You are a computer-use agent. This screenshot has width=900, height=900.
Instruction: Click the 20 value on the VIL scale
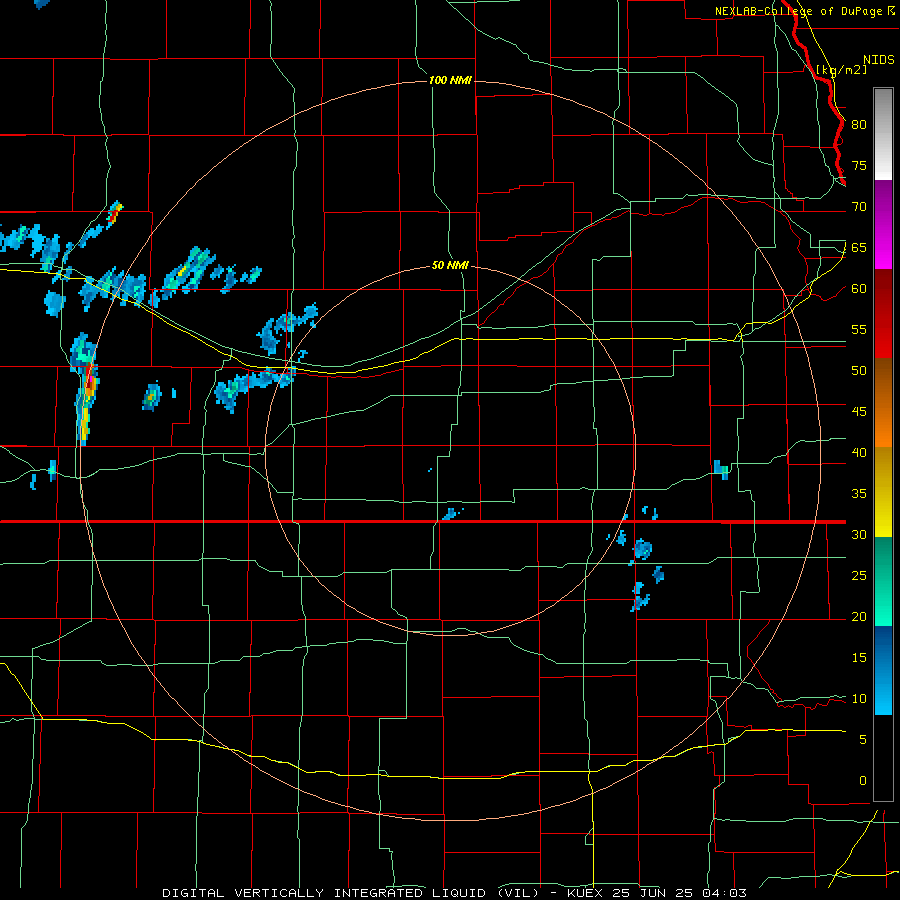[x=859, y=616]
